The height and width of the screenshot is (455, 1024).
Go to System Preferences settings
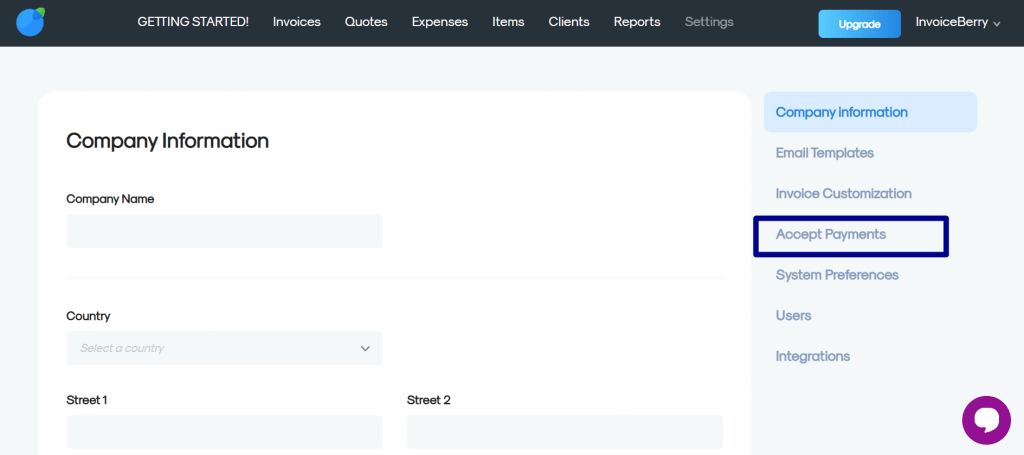837,275
